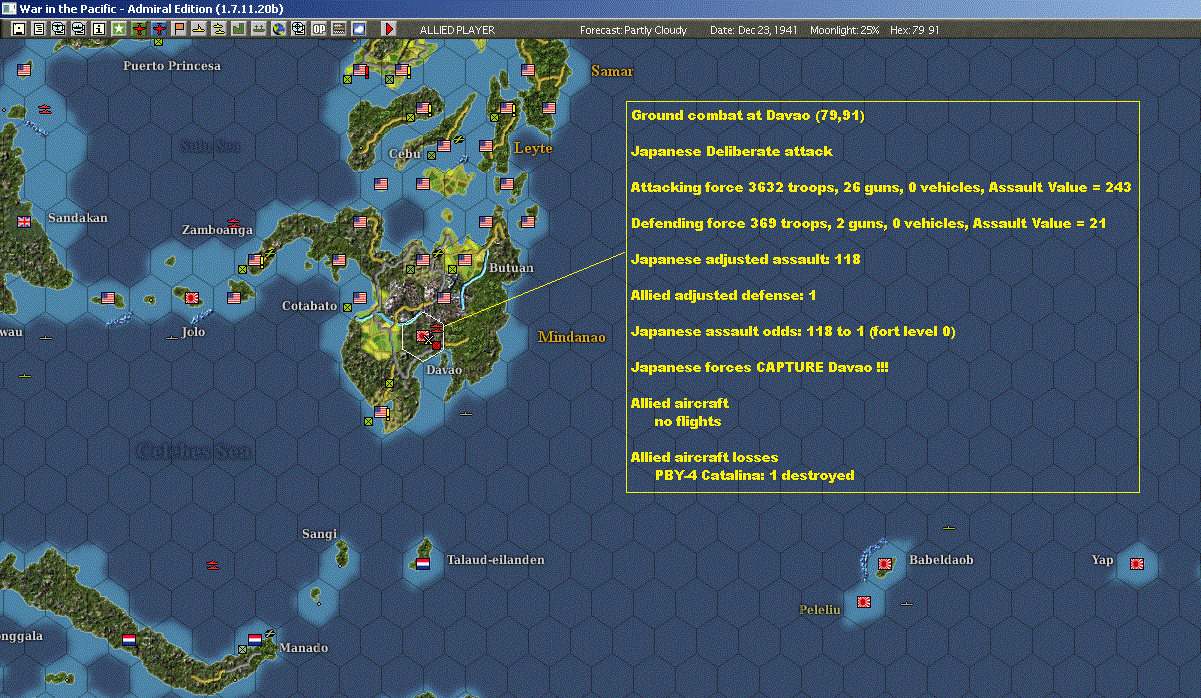The height and width of the screenshot is (698, 1201).
Task: Select the US flag near Puerto Princesa
Action: (x=24, y=69)
